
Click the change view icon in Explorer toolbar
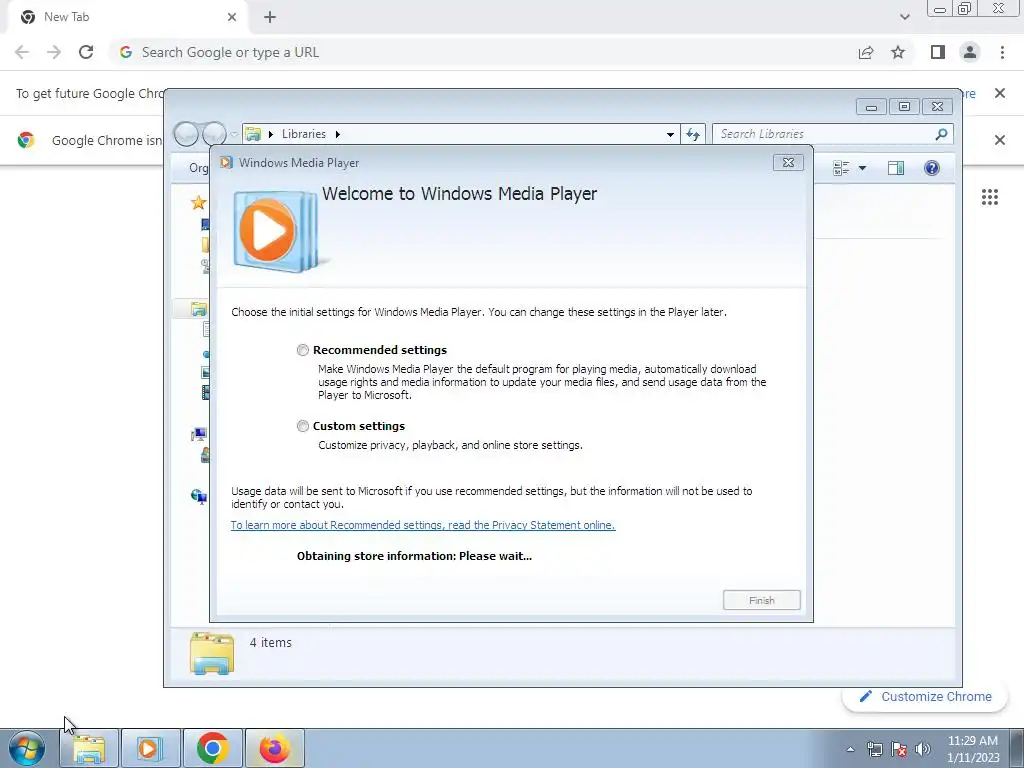[841, 168]
